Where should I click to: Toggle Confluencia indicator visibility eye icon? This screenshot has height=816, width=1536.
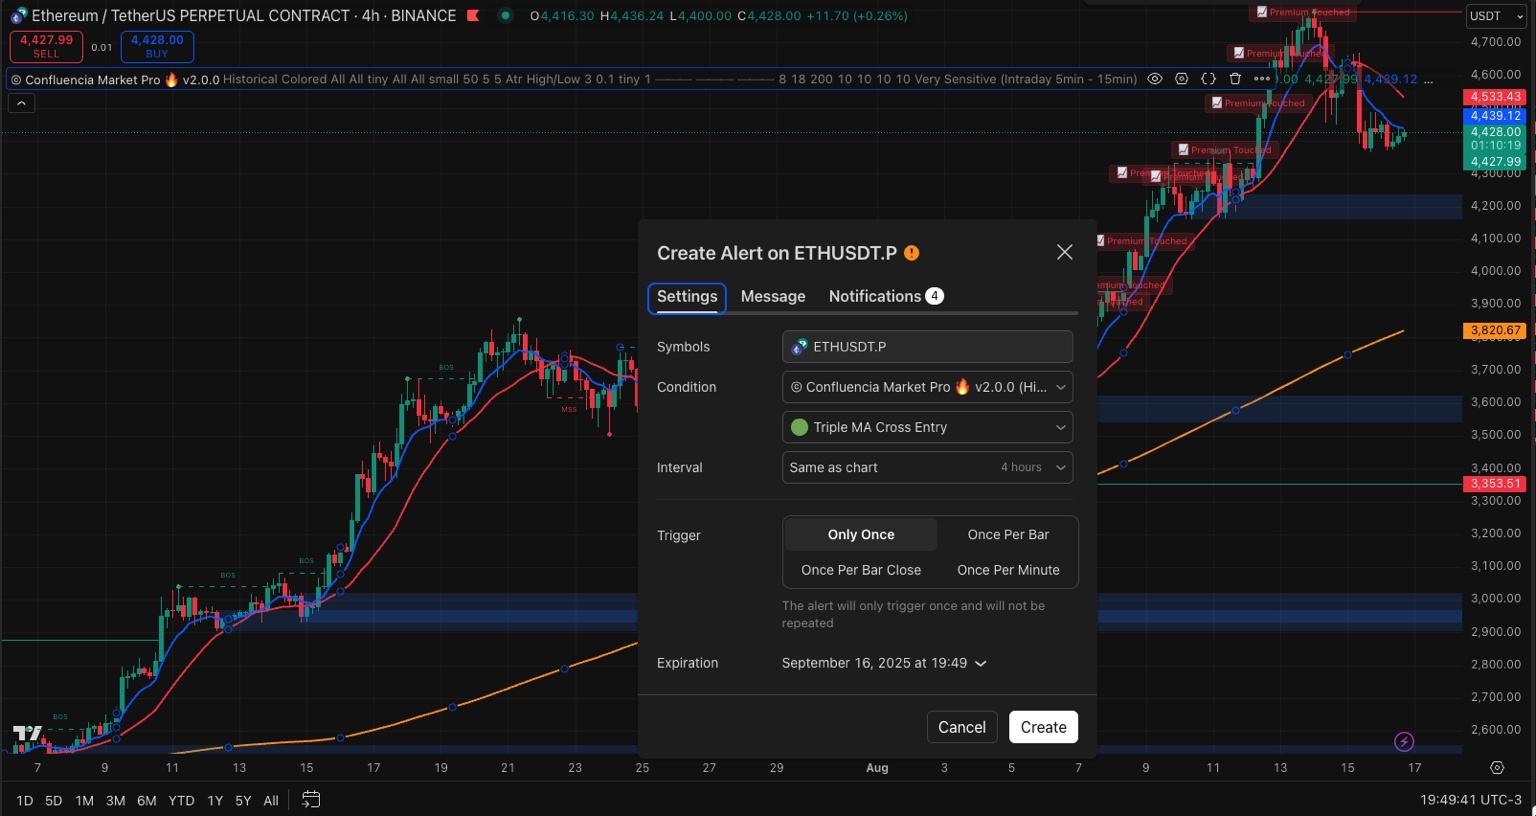coord(1155,79)
